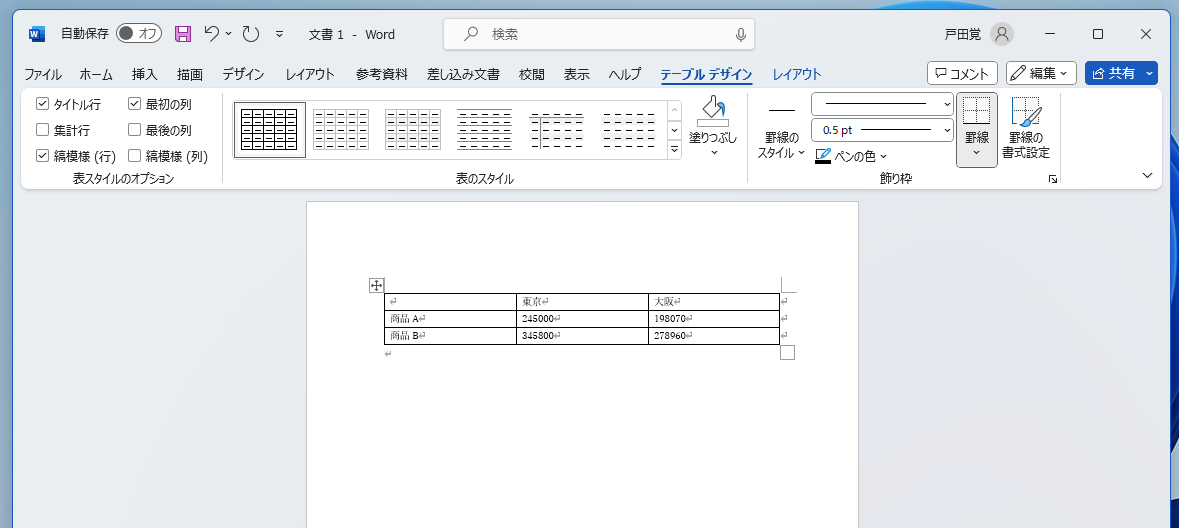
Task: Switch to the 描画 tab
Action: coord(189,74)
